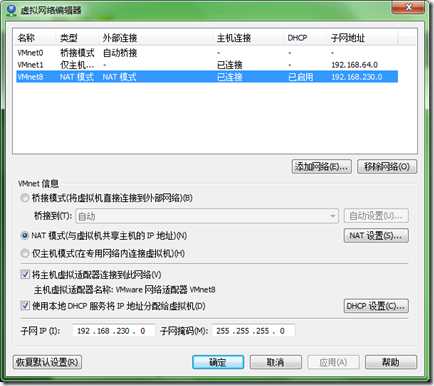Open the 桥接到 dropdown list
The height and width of the screenshot is (386, 434).
pyautogui.click(x=207, y=216)
